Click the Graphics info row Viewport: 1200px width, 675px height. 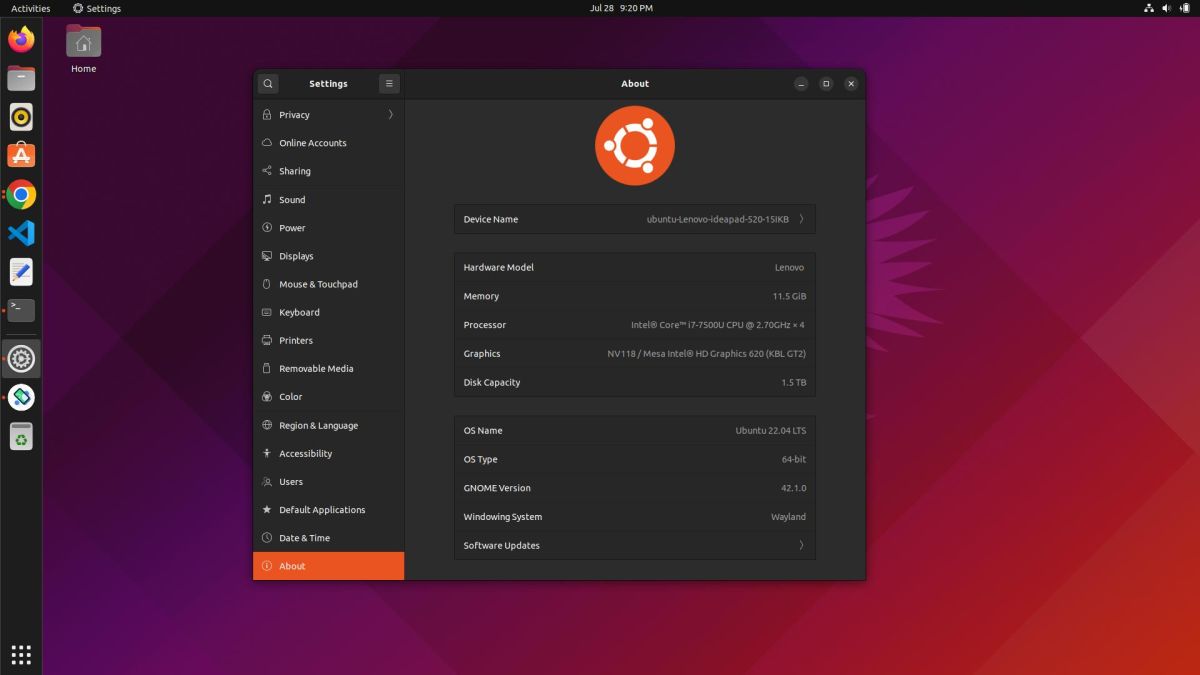pyautogui.click(x=635, y=353)
